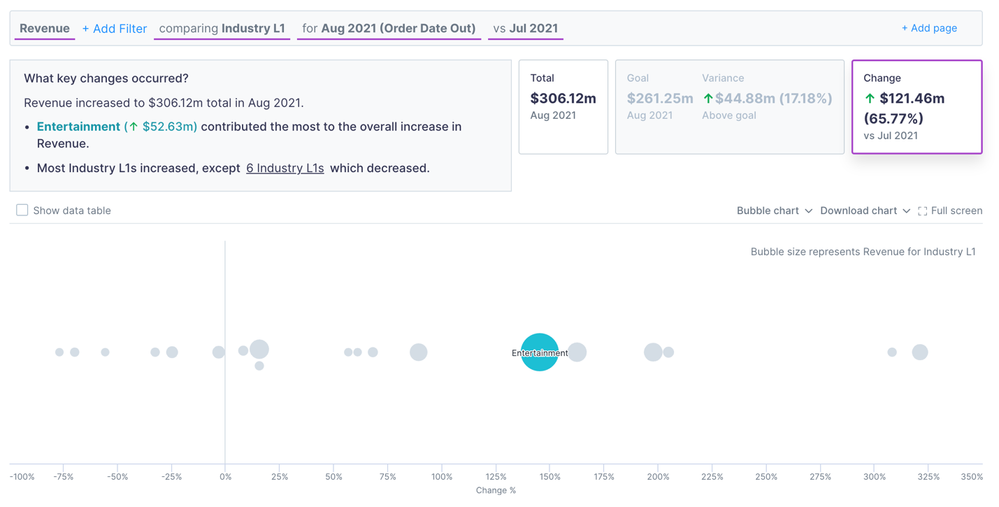999x507 pixels.
Task: Open the Industry L1 comparison selector
Action: tap(222, 28)
